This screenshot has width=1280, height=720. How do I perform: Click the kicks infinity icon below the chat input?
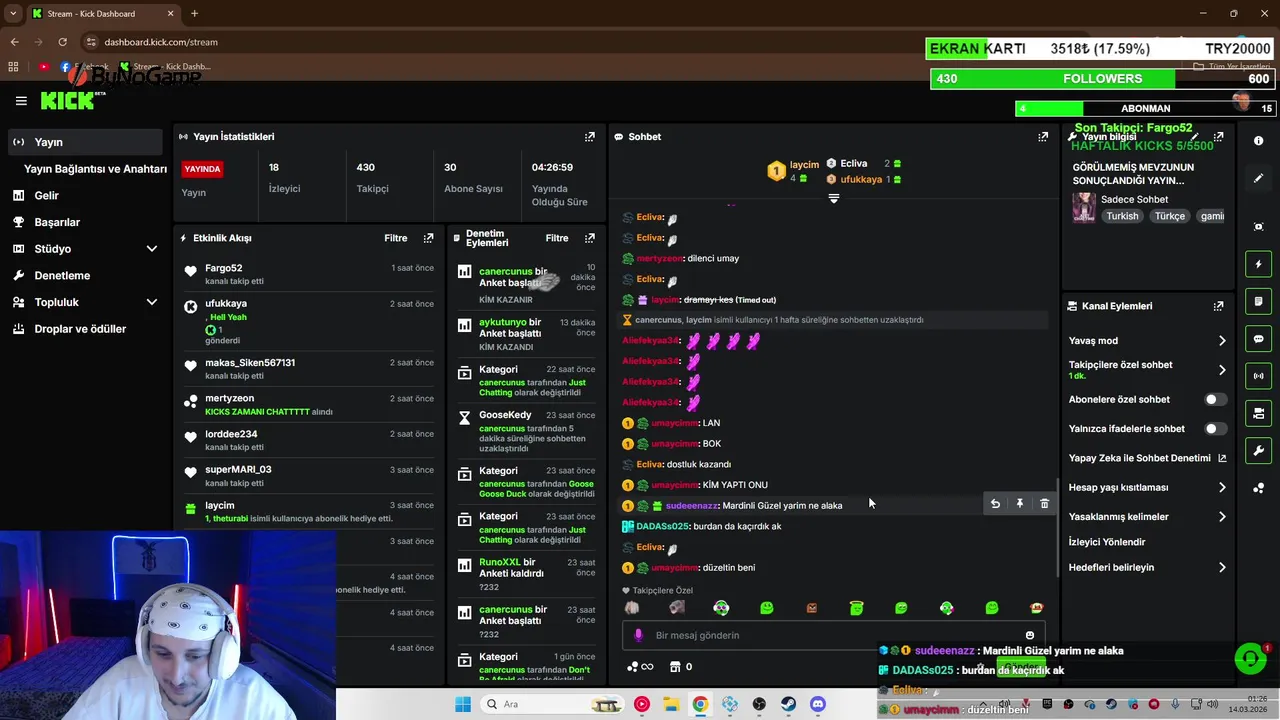point(639,667)
